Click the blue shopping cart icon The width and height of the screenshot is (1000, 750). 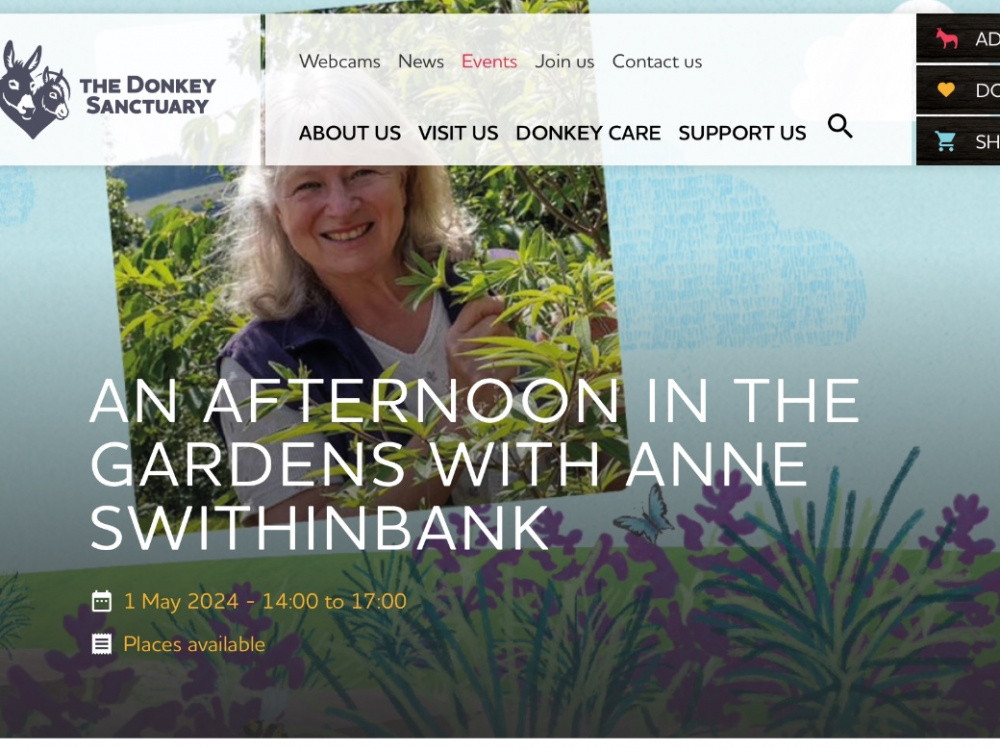tap(946, 141)
